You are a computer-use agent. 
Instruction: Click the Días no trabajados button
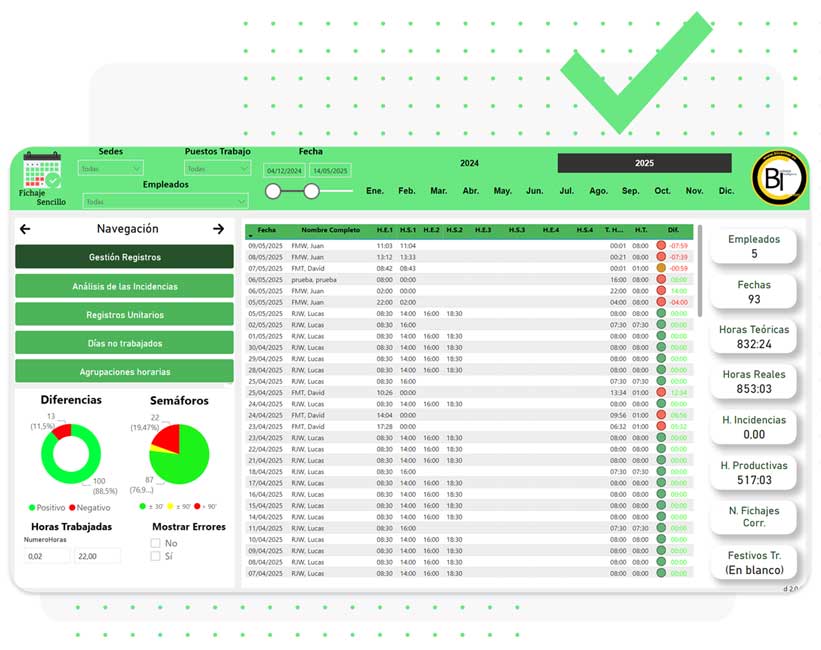[x=125, y=343]
